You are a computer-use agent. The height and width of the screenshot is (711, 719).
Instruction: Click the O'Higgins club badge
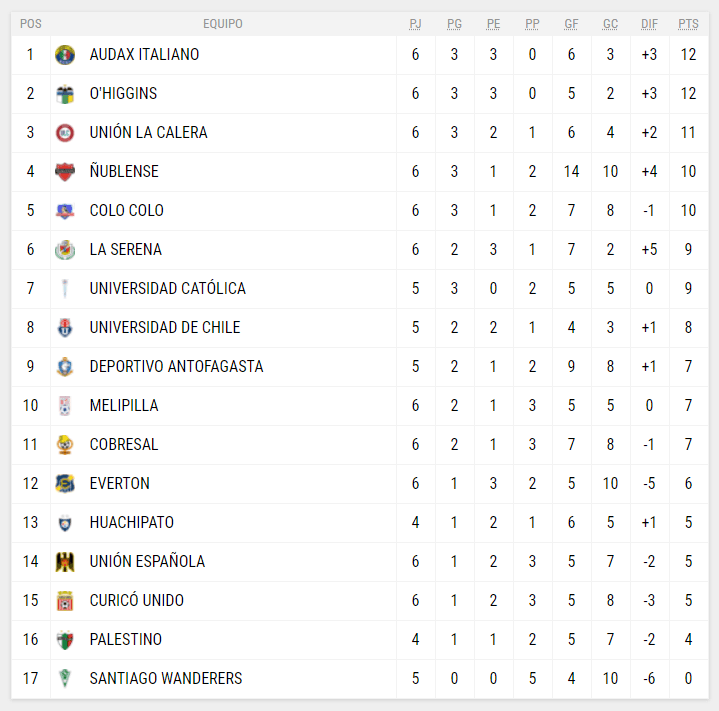coord(65,94)
